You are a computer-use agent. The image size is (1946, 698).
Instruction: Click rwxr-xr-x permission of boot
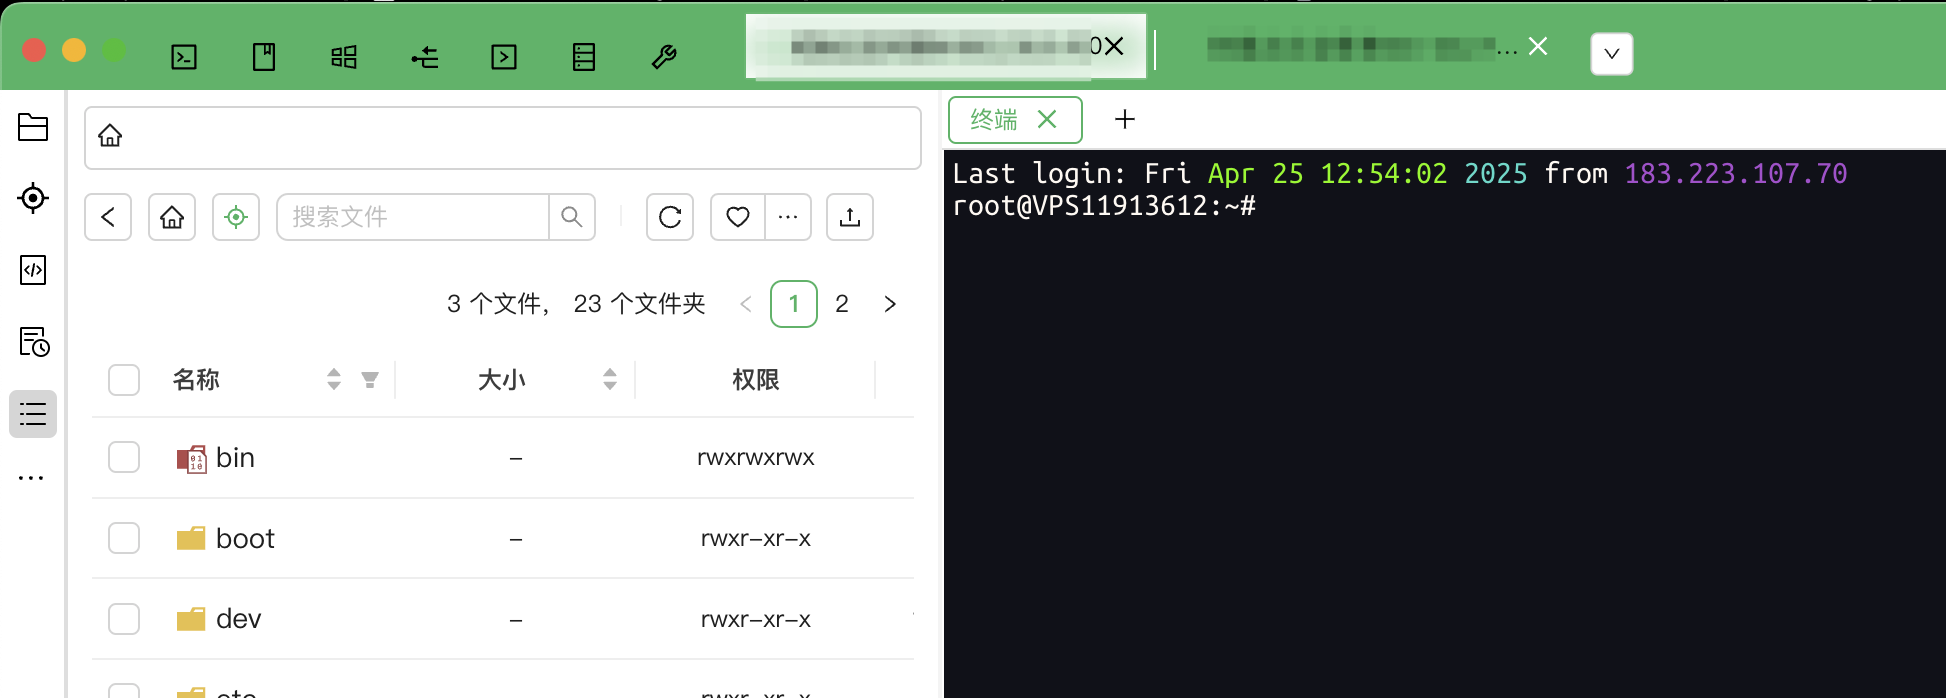point(756,538)
